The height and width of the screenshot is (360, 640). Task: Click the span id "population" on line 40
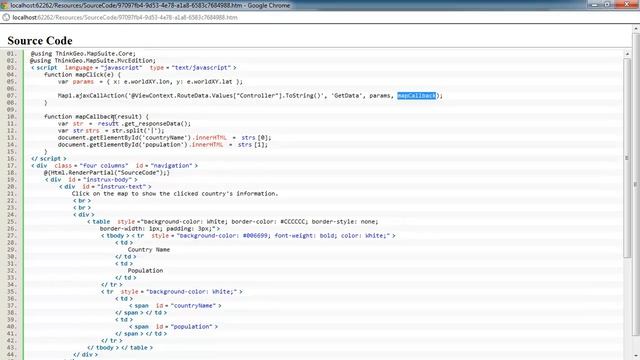point(191,327)
